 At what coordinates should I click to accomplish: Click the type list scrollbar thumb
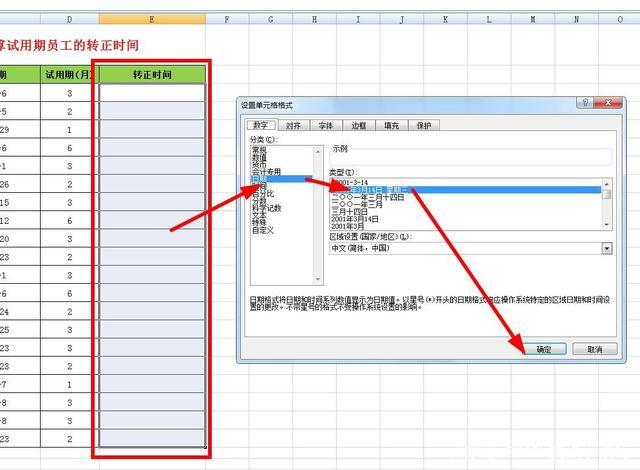point(607,194)
